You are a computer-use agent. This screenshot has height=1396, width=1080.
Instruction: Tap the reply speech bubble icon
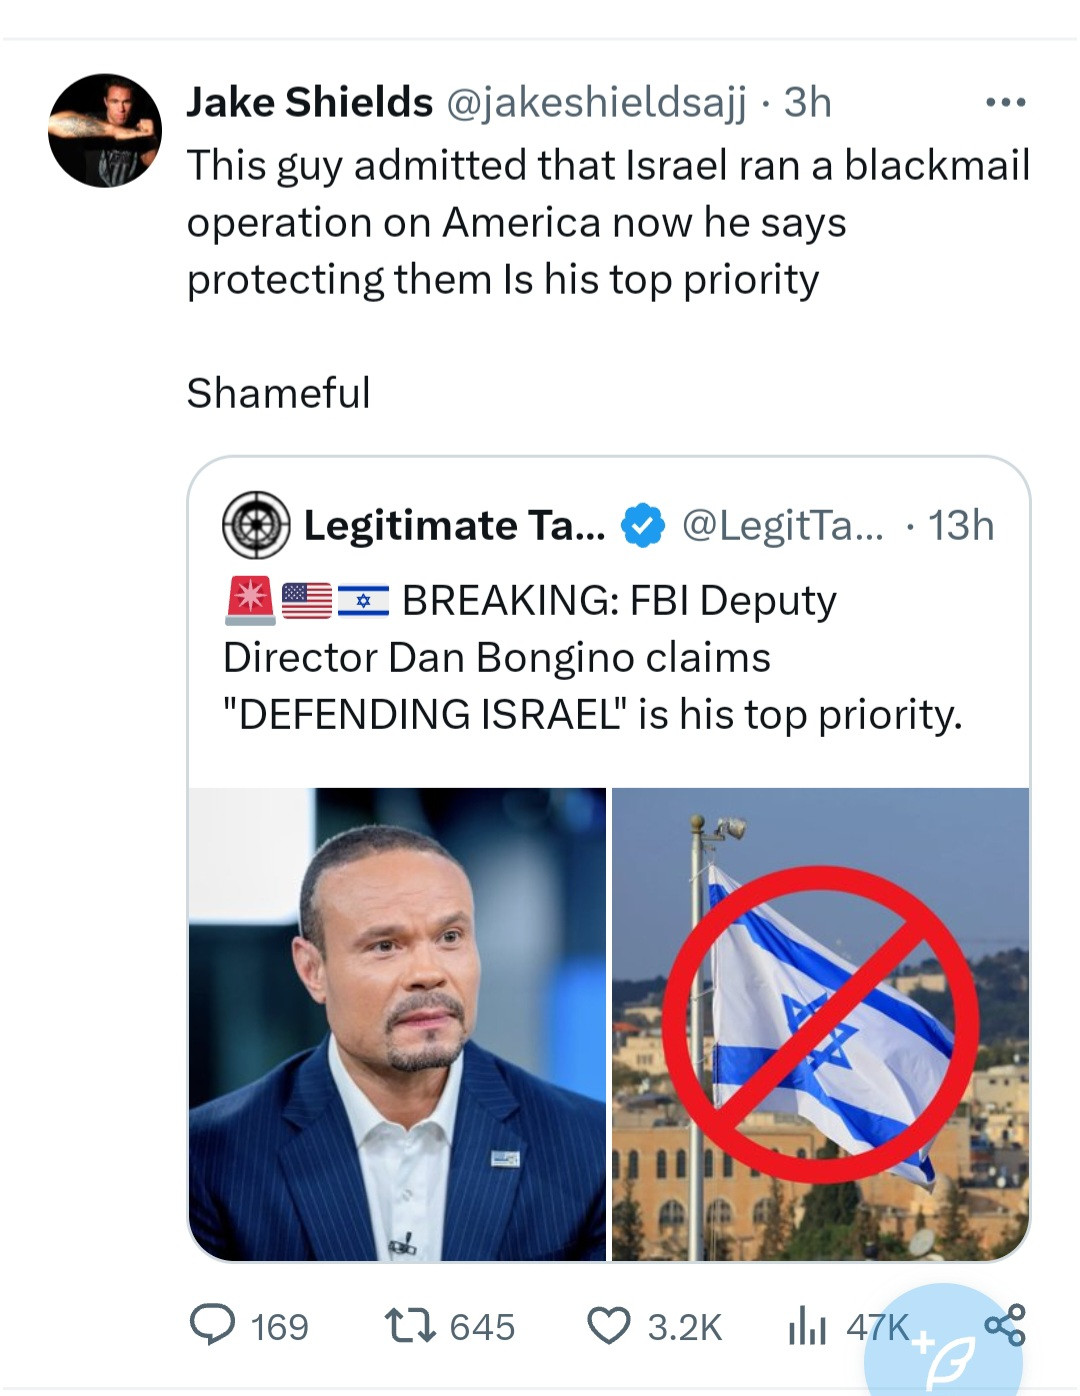pos(212,1326)
